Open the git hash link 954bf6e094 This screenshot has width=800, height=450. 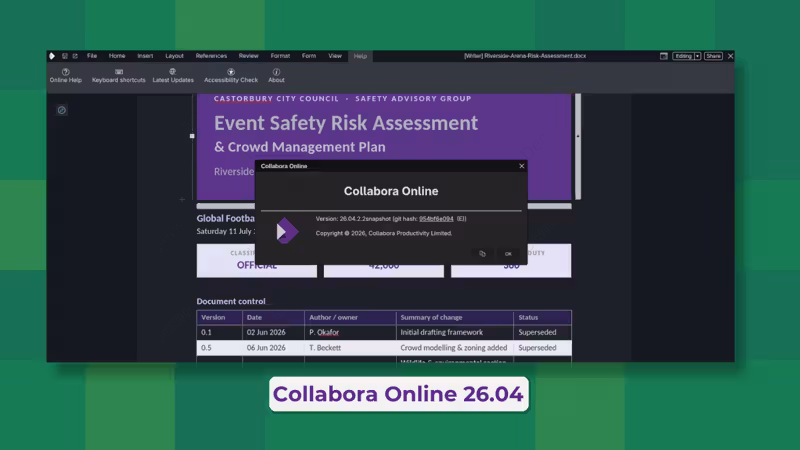click(436, 219)
